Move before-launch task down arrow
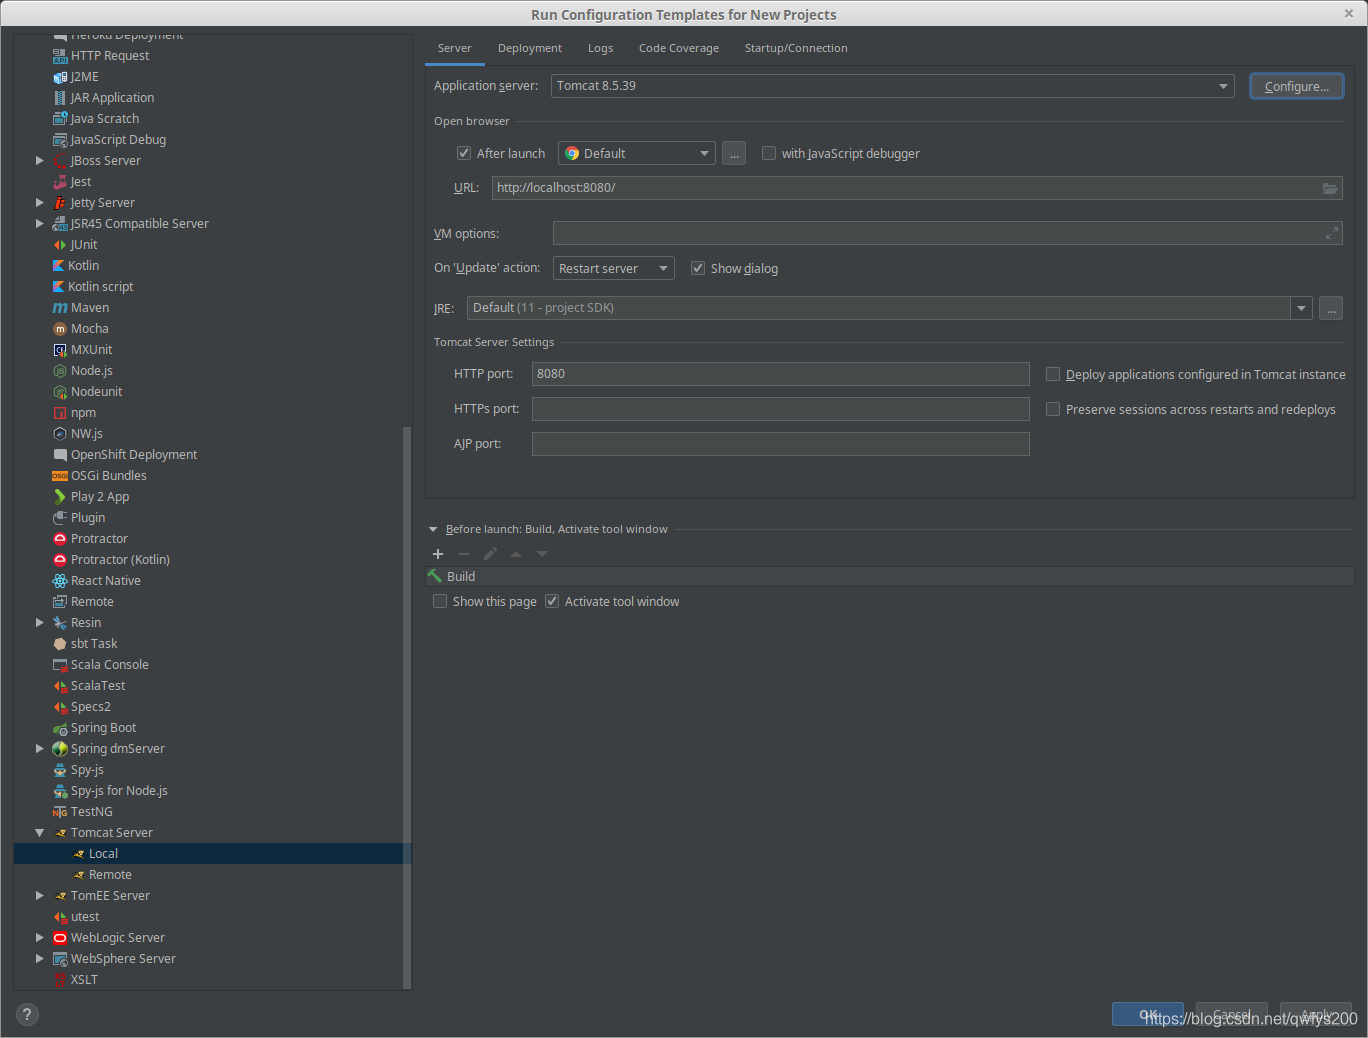 tap(542, 554)
